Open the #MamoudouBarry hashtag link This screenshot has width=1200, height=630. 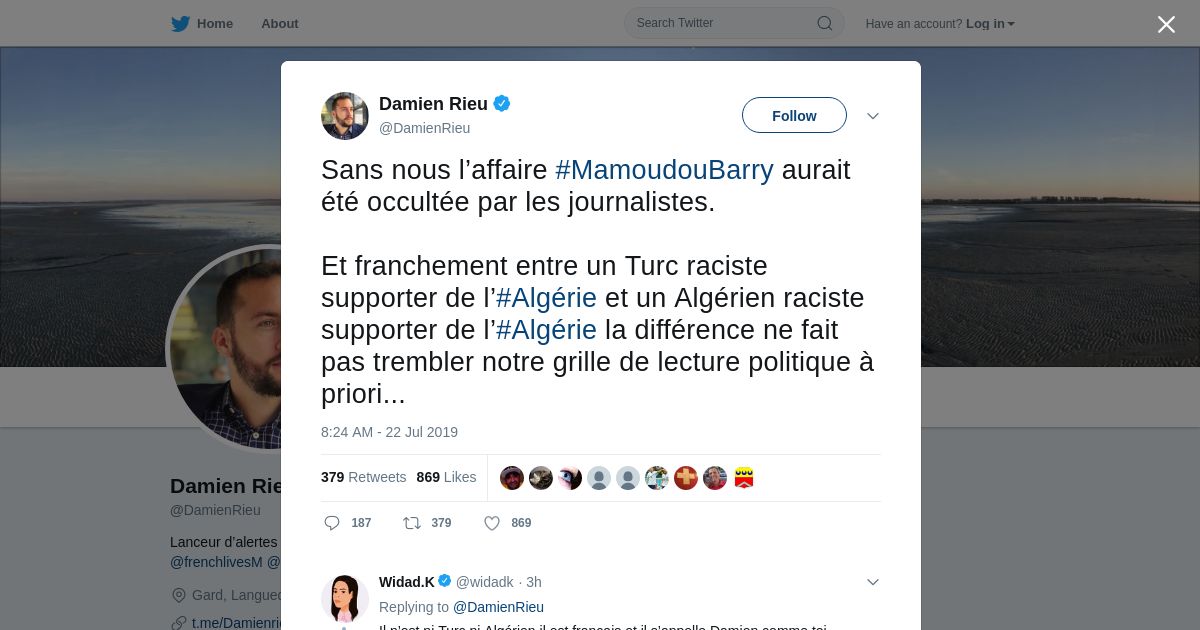[664, 170]
